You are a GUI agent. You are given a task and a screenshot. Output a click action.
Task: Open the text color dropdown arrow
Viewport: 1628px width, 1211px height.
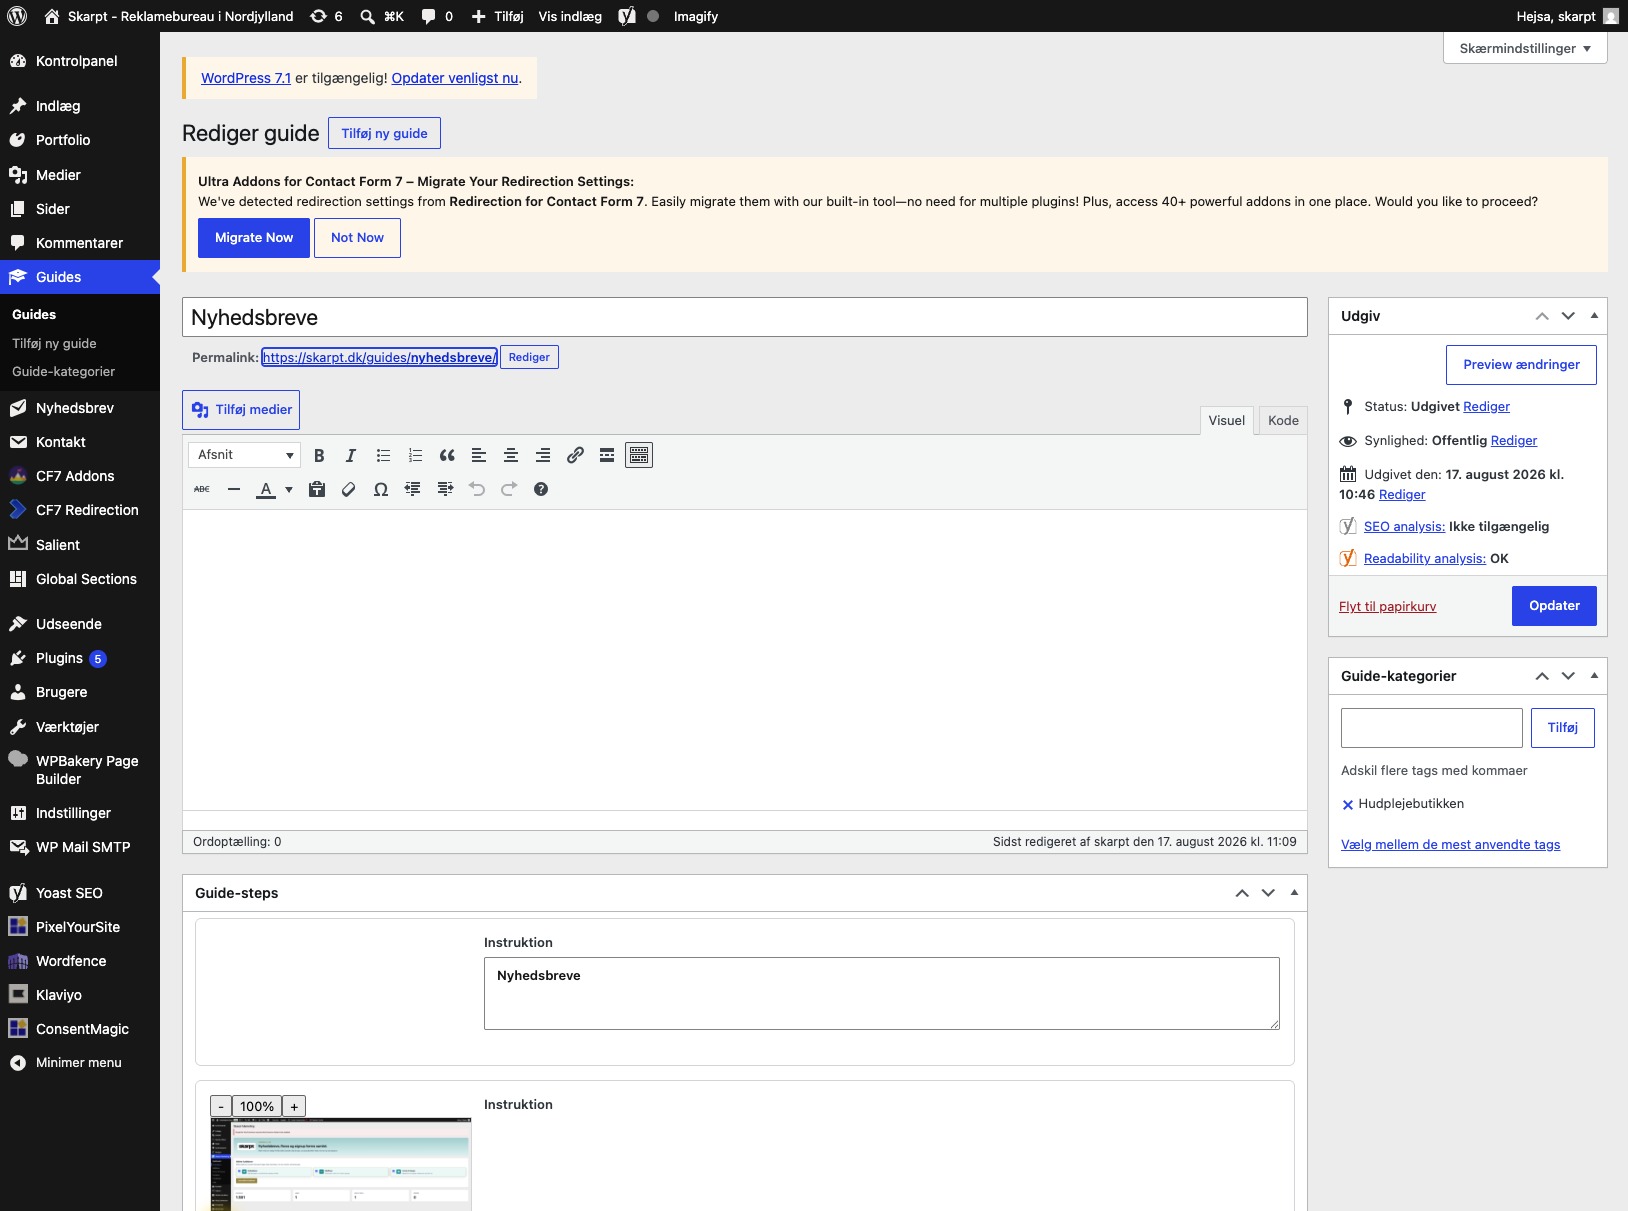(x=289, y=490)
